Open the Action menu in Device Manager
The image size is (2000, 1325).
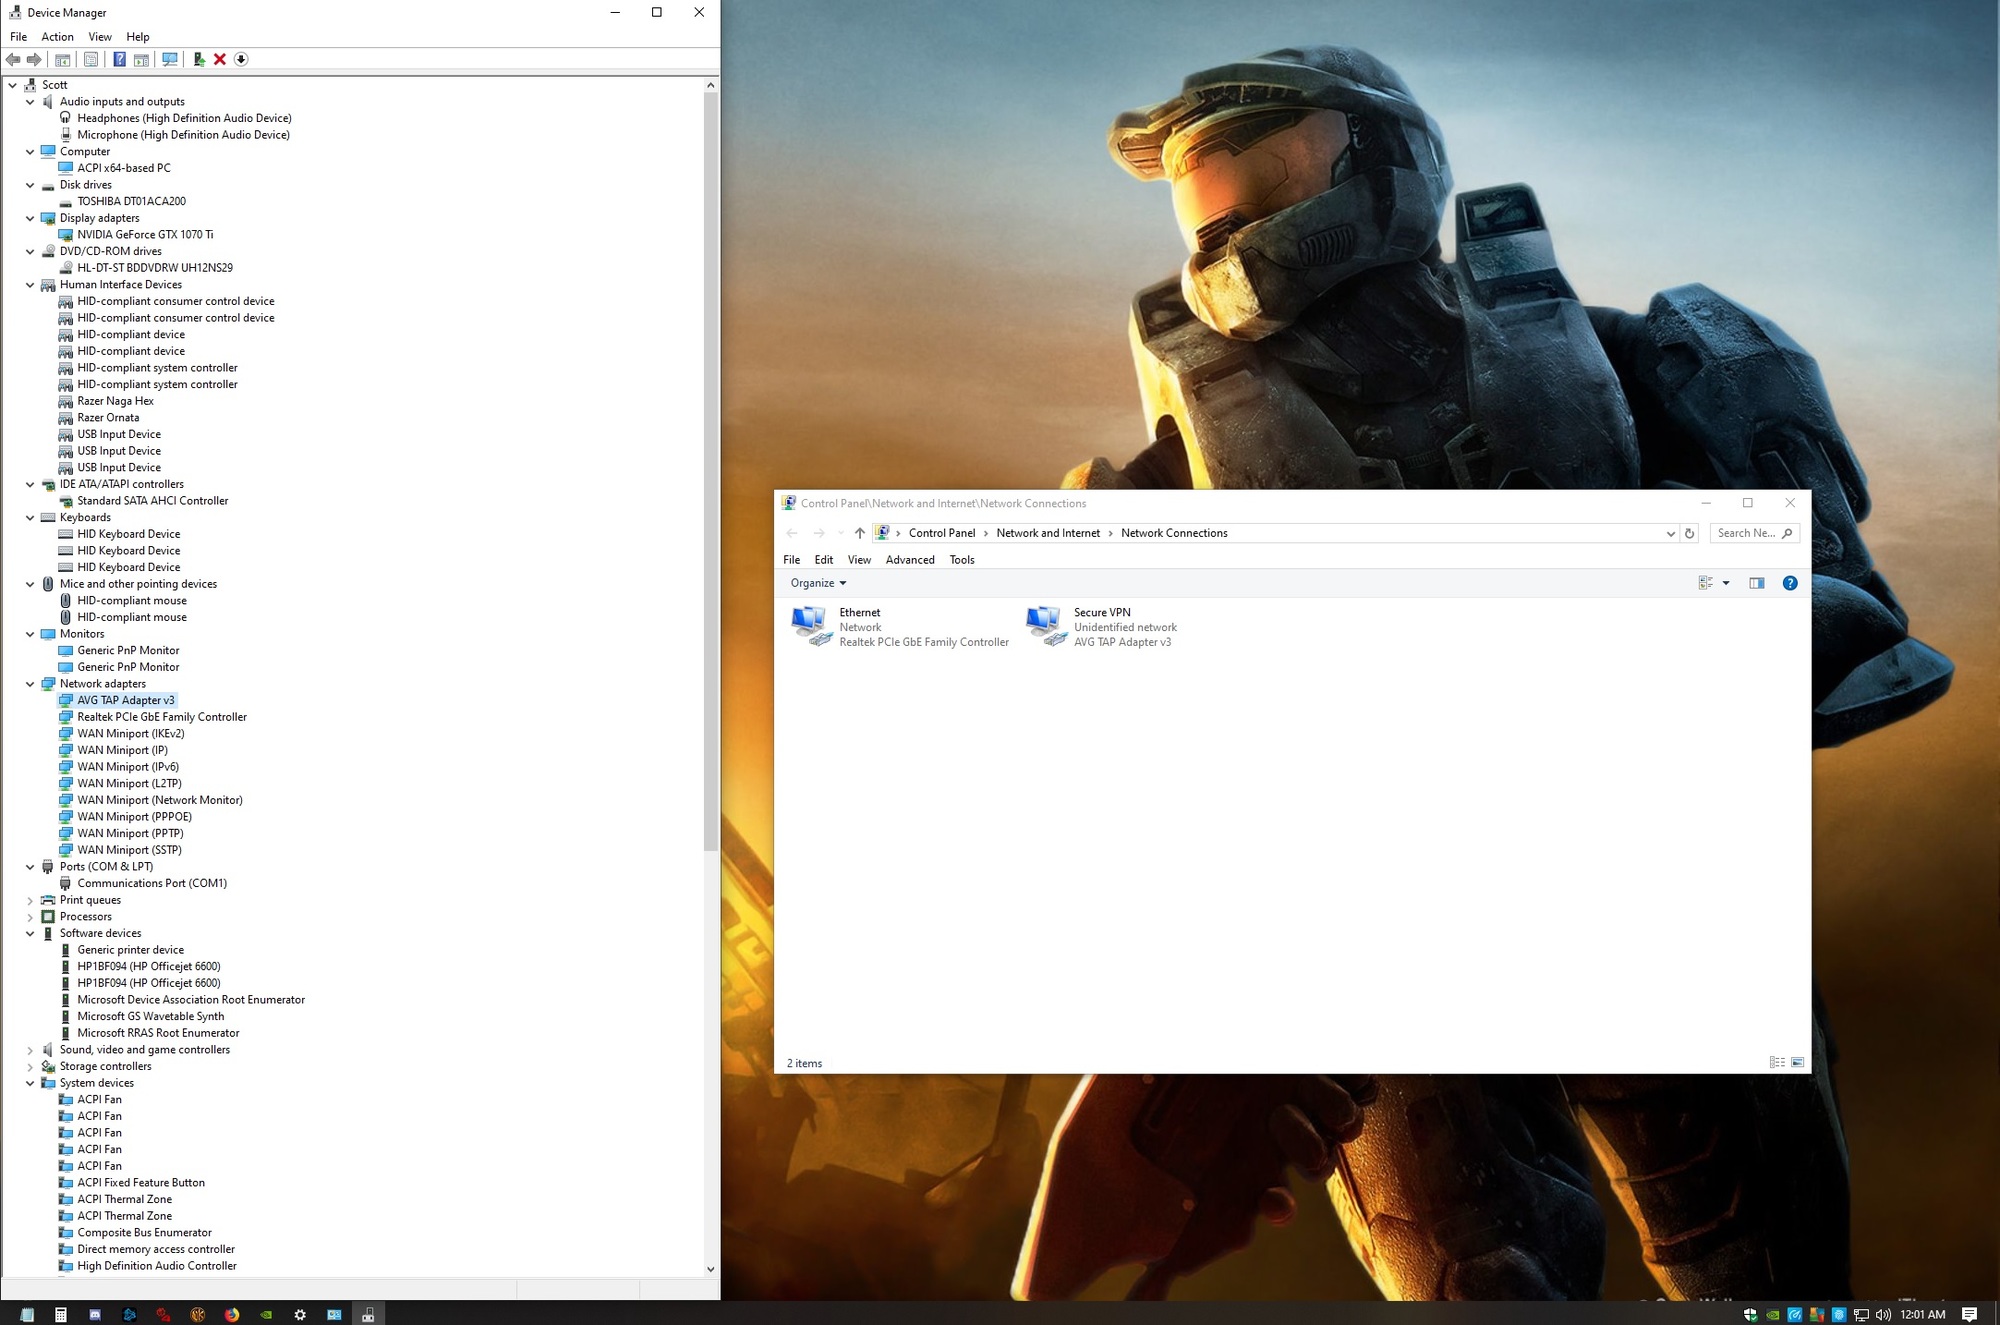pos(57,37)
